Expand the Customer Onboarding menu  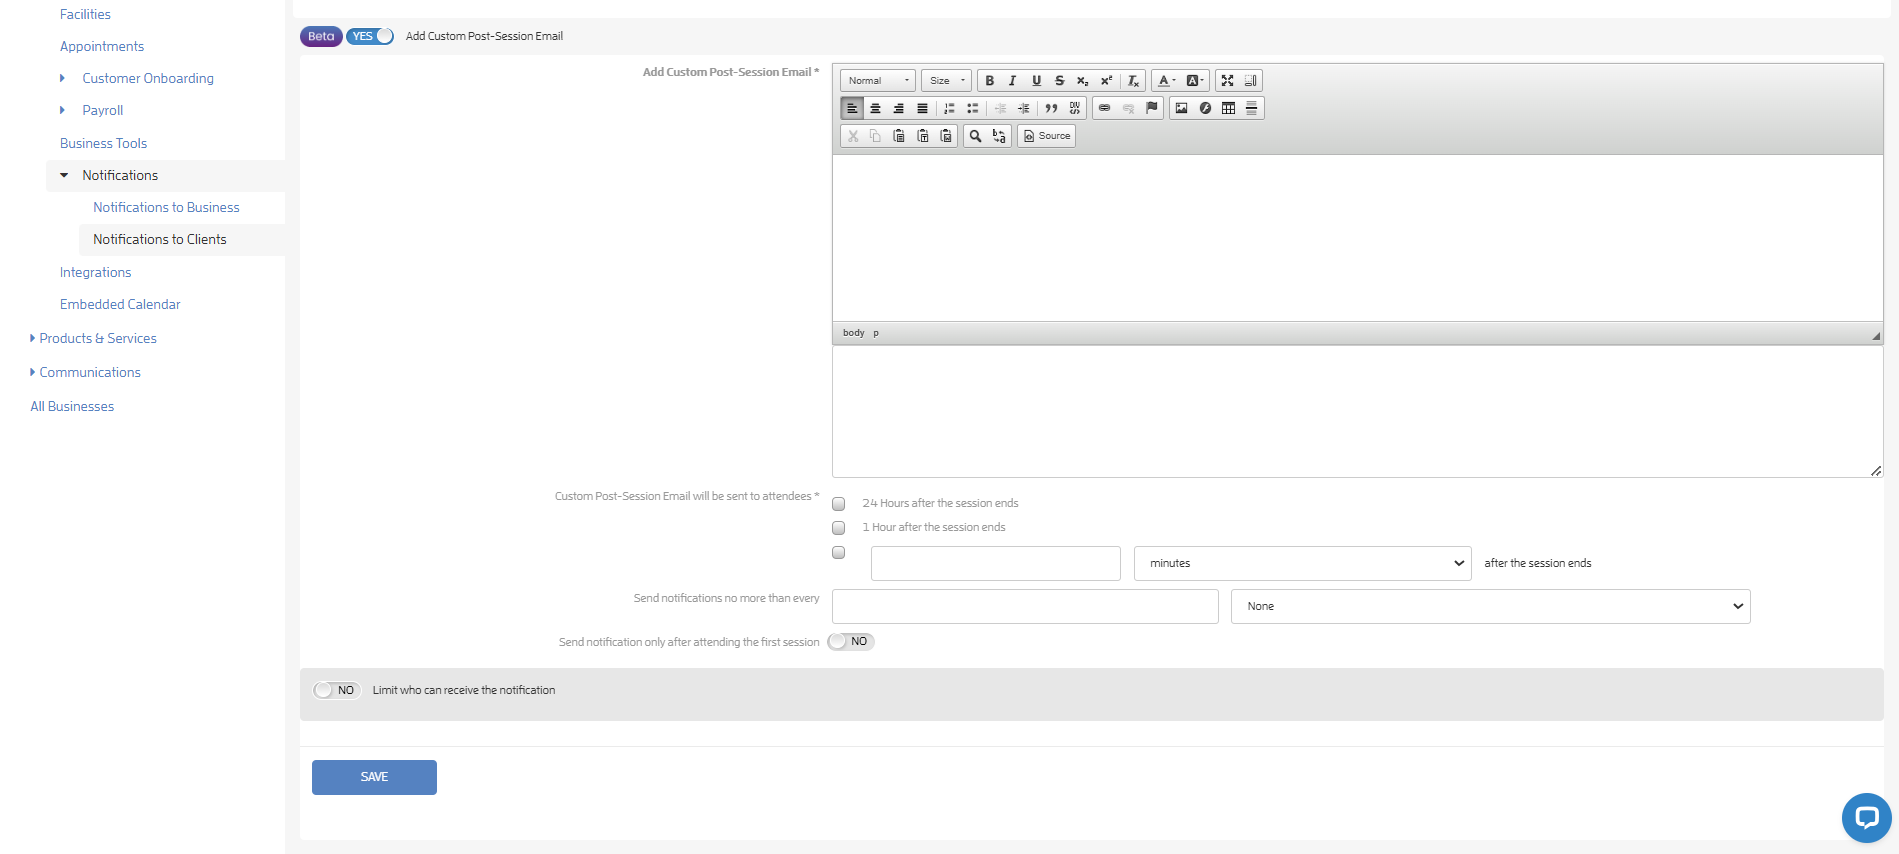click(x=62, y=78)
